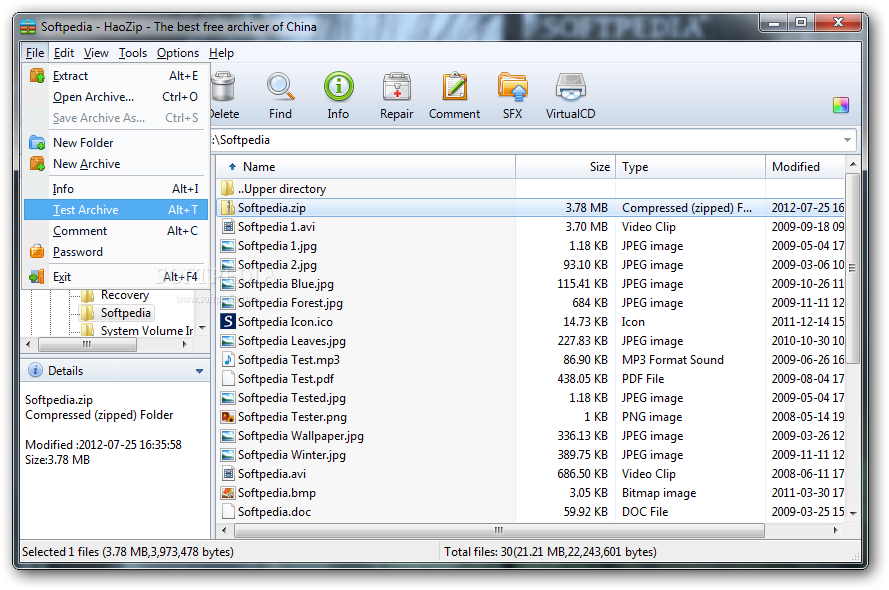Sort list by Size column header
The image size is (889, 590).
(x=565, y=167)
